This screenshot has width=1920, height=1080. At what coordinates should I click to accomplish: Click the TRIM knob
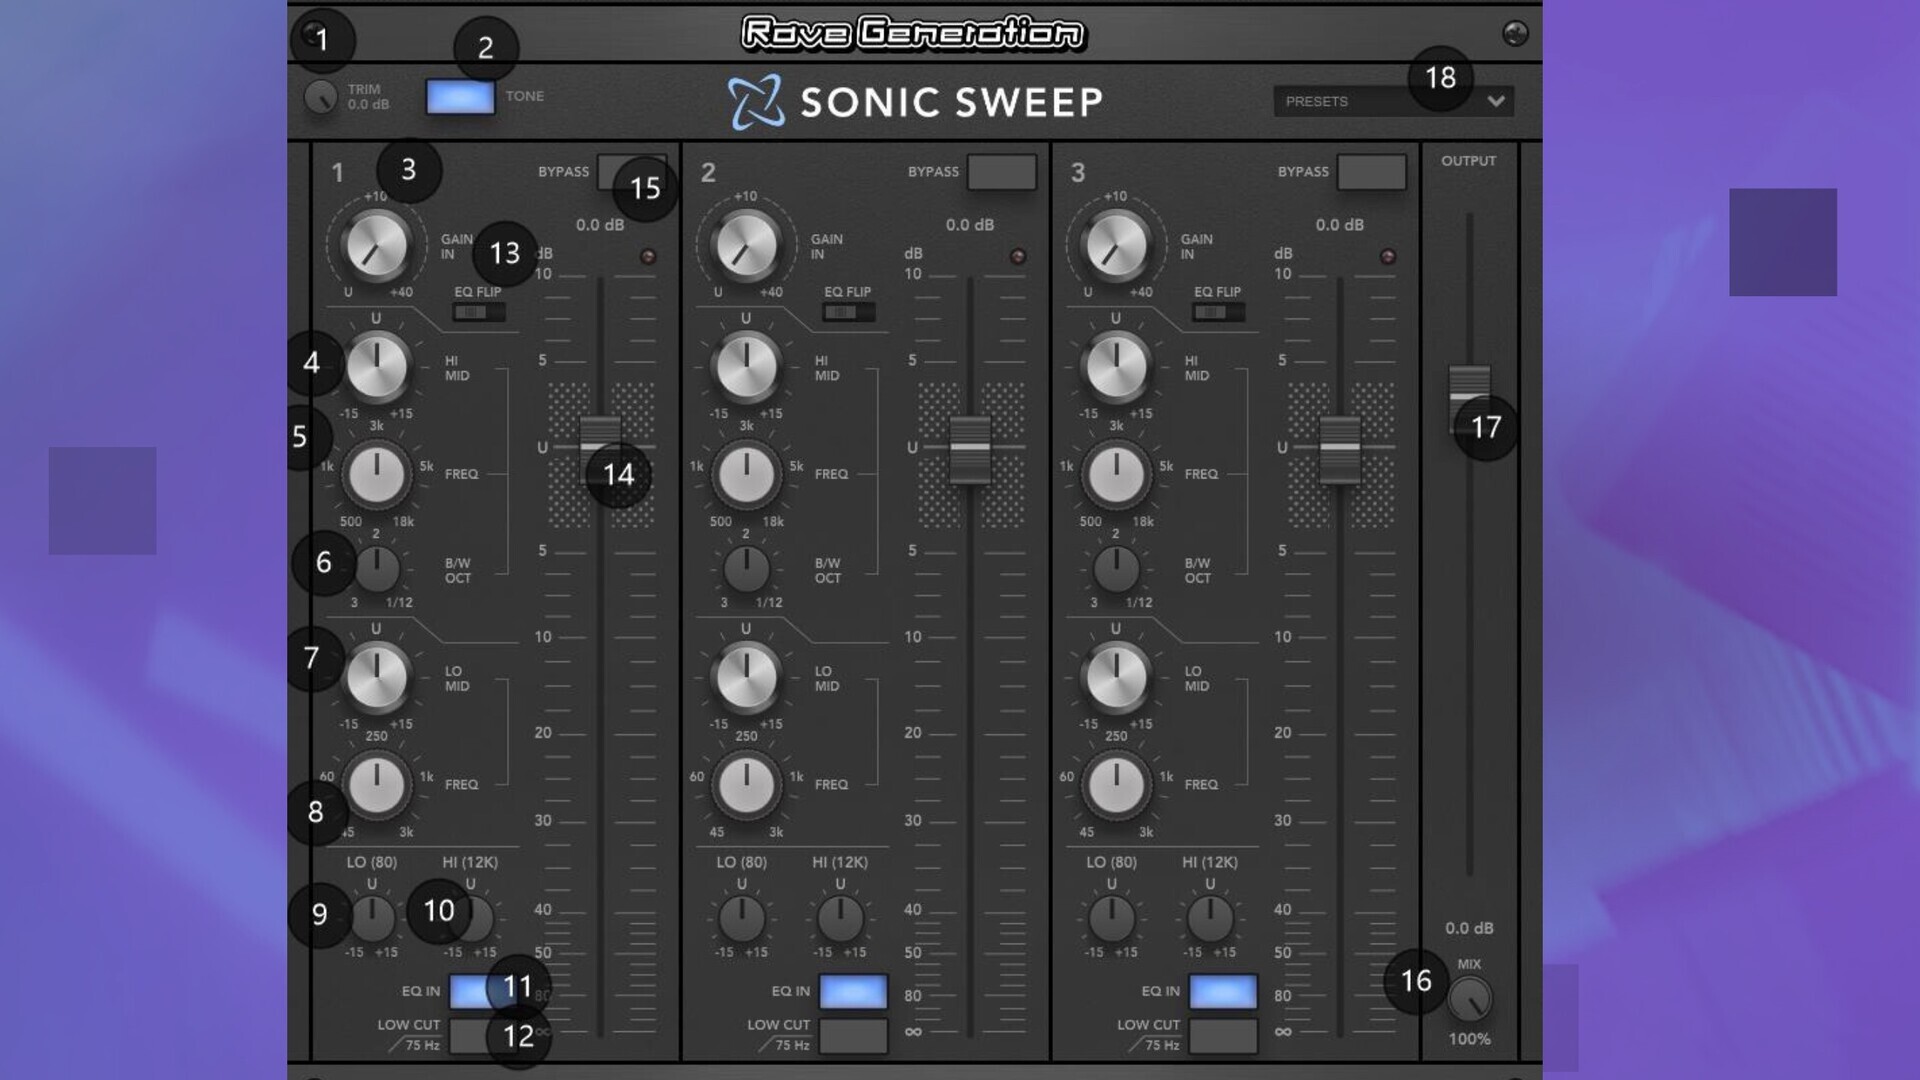coord(320,97)
